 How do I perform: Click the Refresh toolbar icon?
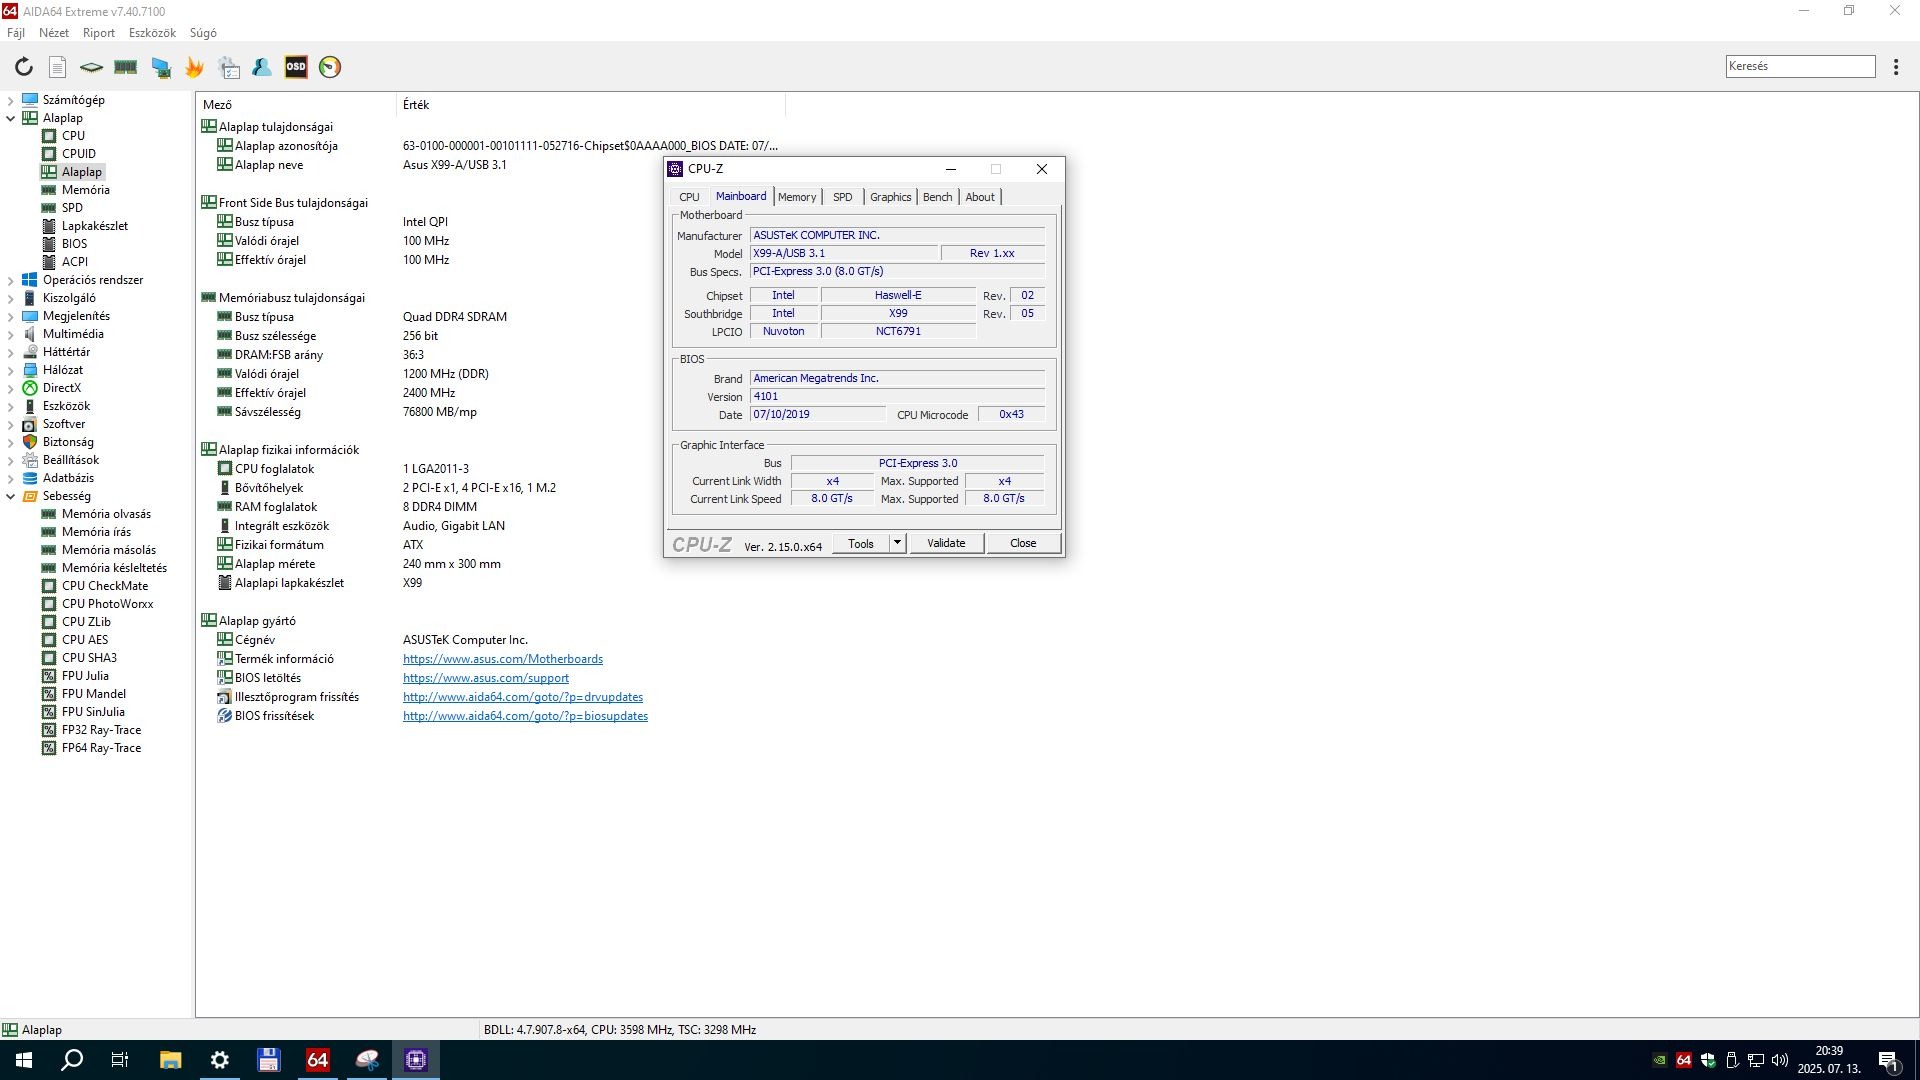[x=24, y=67]
